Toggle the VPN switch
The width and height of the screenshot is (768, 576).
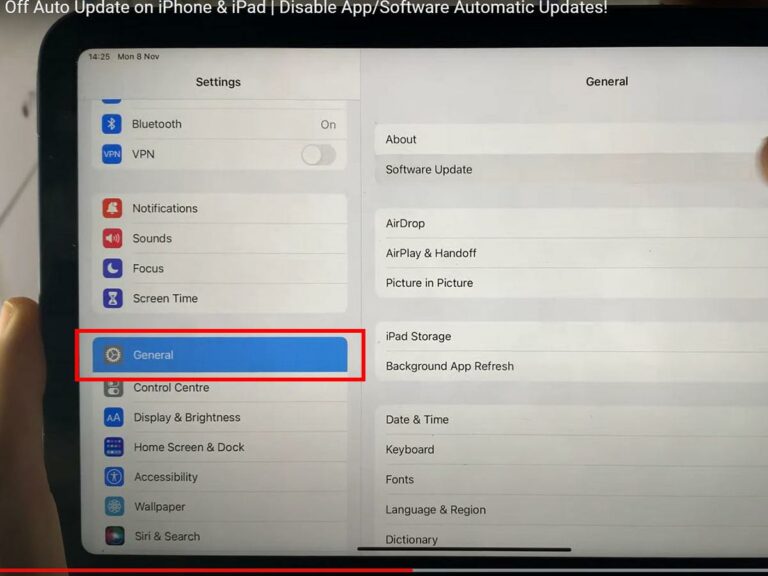[x=319, y=155]
